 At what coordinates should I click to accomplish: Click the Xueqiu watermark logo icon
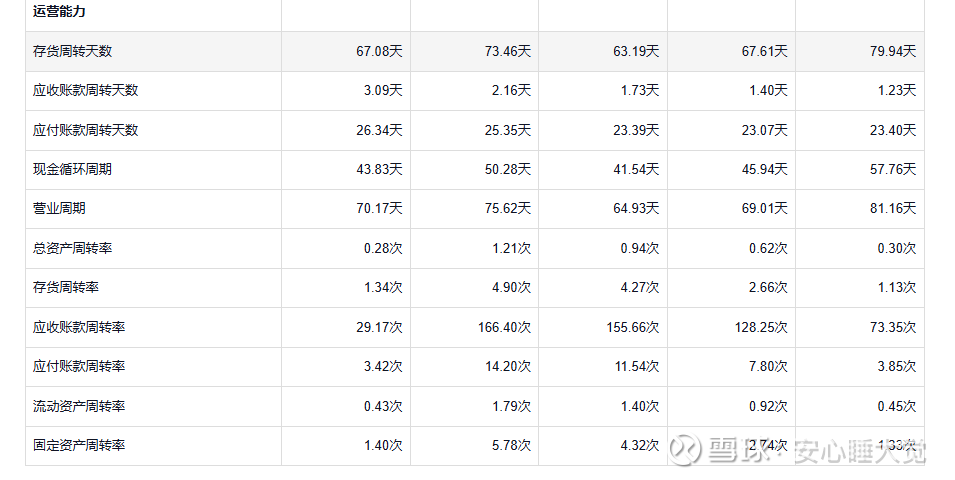point(686,450)
